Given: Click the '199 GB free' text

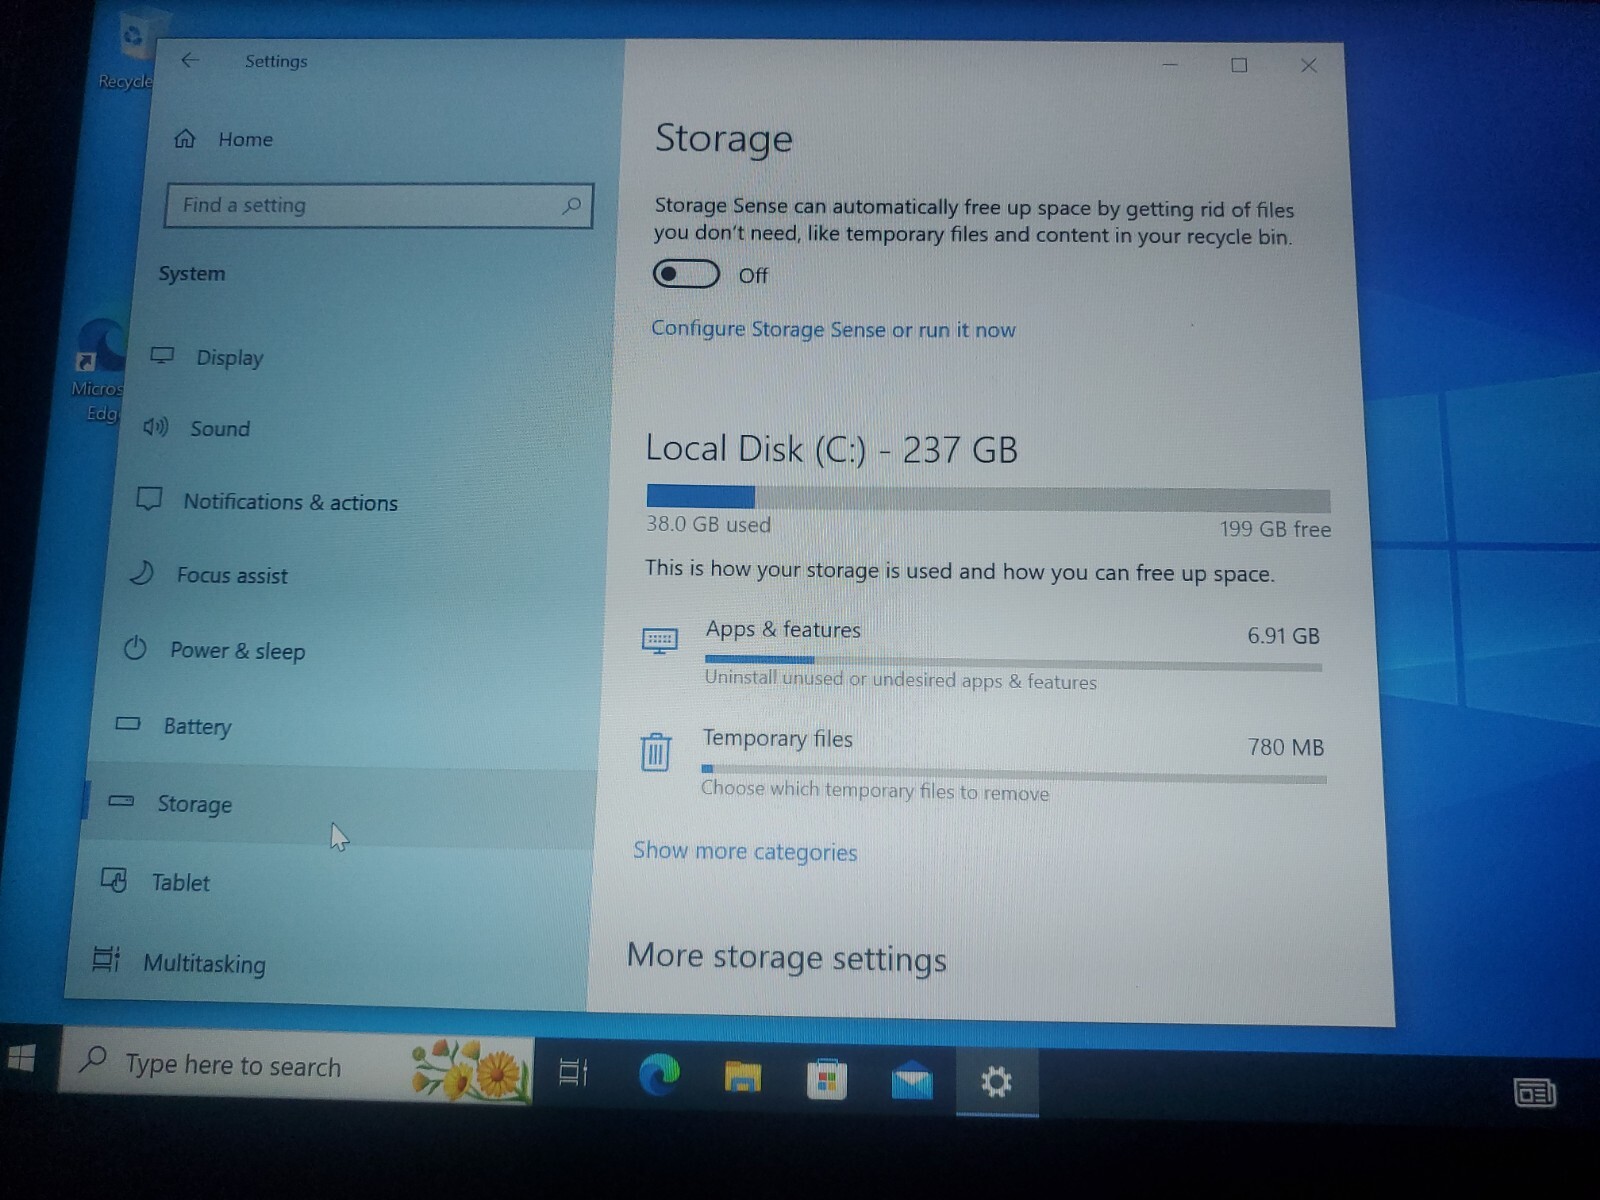Looking at the screenshot, I should [x=1275, y=528].
